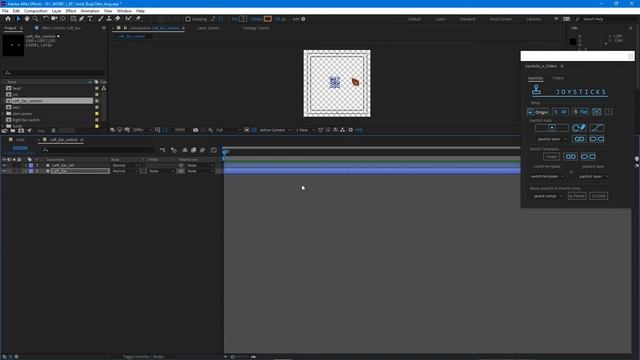The height and width of the screenshot is (360, 640).
Task: Click the crossed-arrows setup icon in Joysticks
Action: click(596, 112)
